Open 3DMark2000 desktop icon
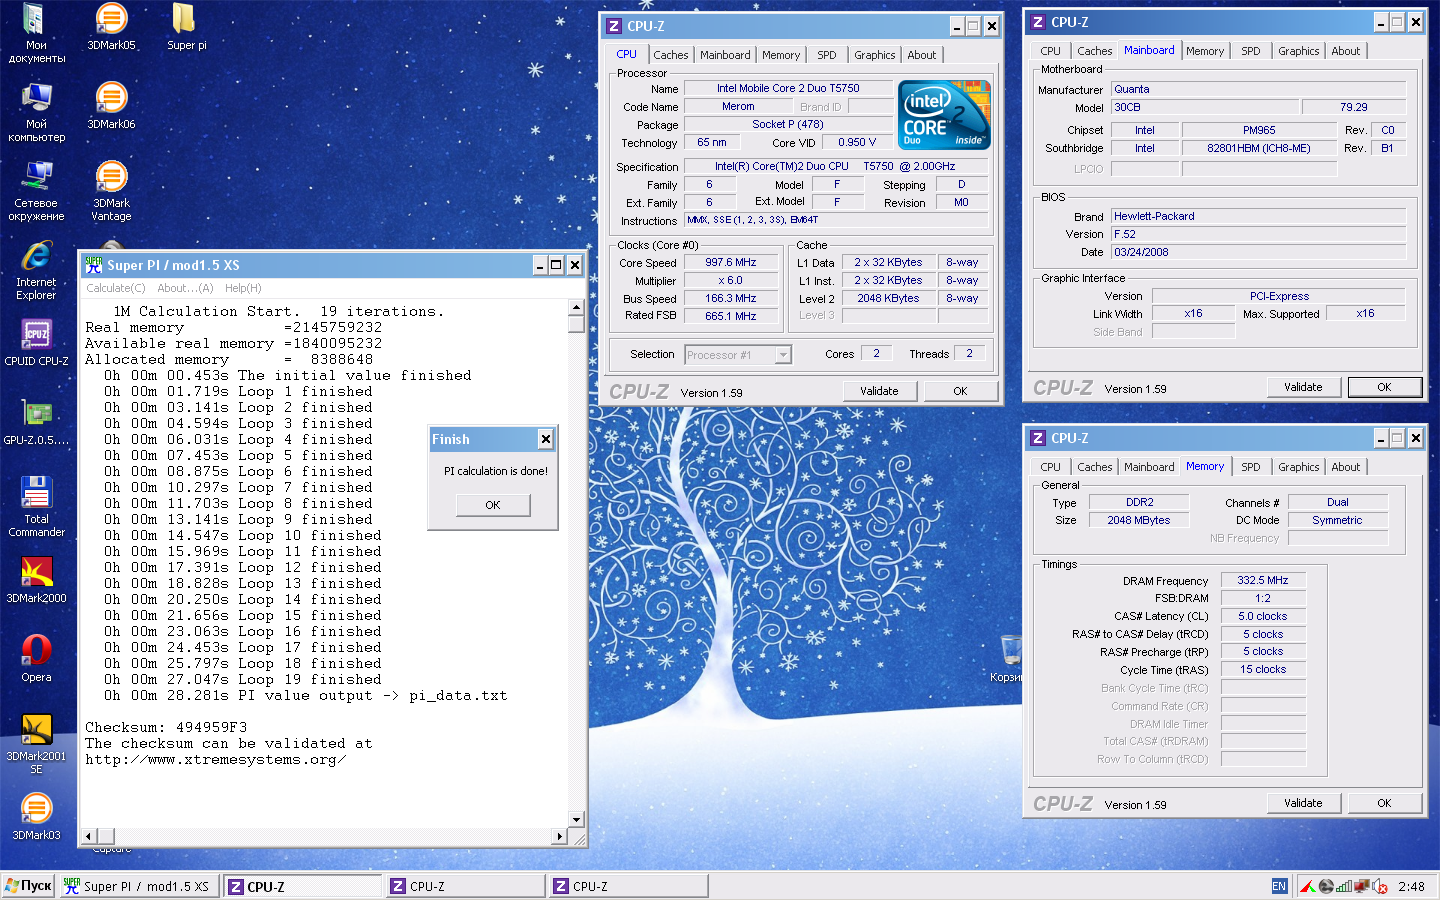The image size is (1440, 900). (36, 580)
